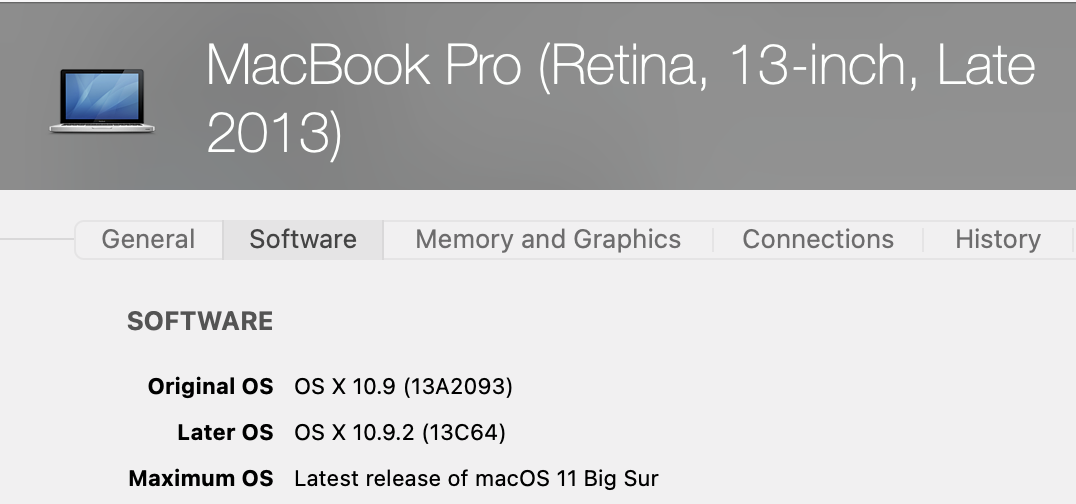This screenshot has height=504, width=1076.
Task: Click the 13C64 build number
Action: (463, 433)
